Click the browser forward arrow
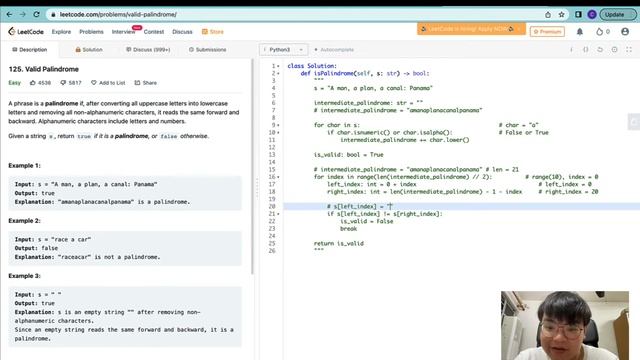The image size is (640, 360). (x=23, y=14)
